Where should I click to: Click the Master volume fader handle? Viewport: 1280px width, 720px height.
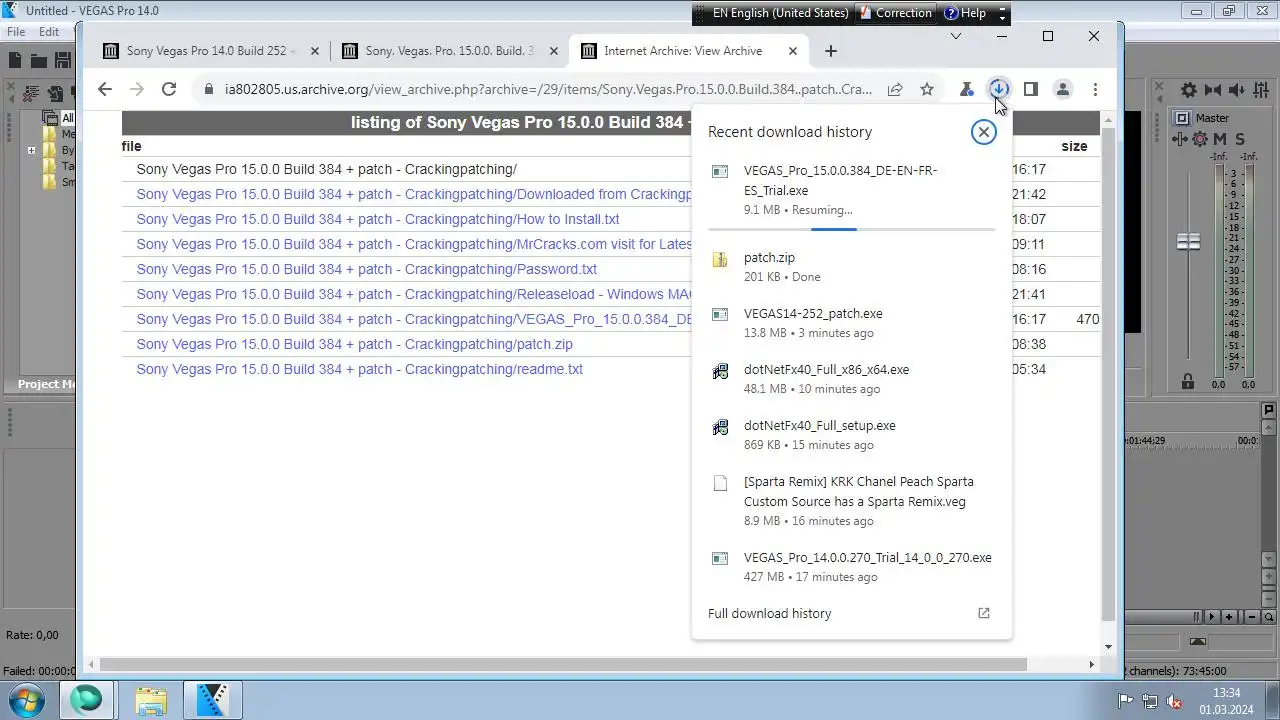[x=1188, y=242]
